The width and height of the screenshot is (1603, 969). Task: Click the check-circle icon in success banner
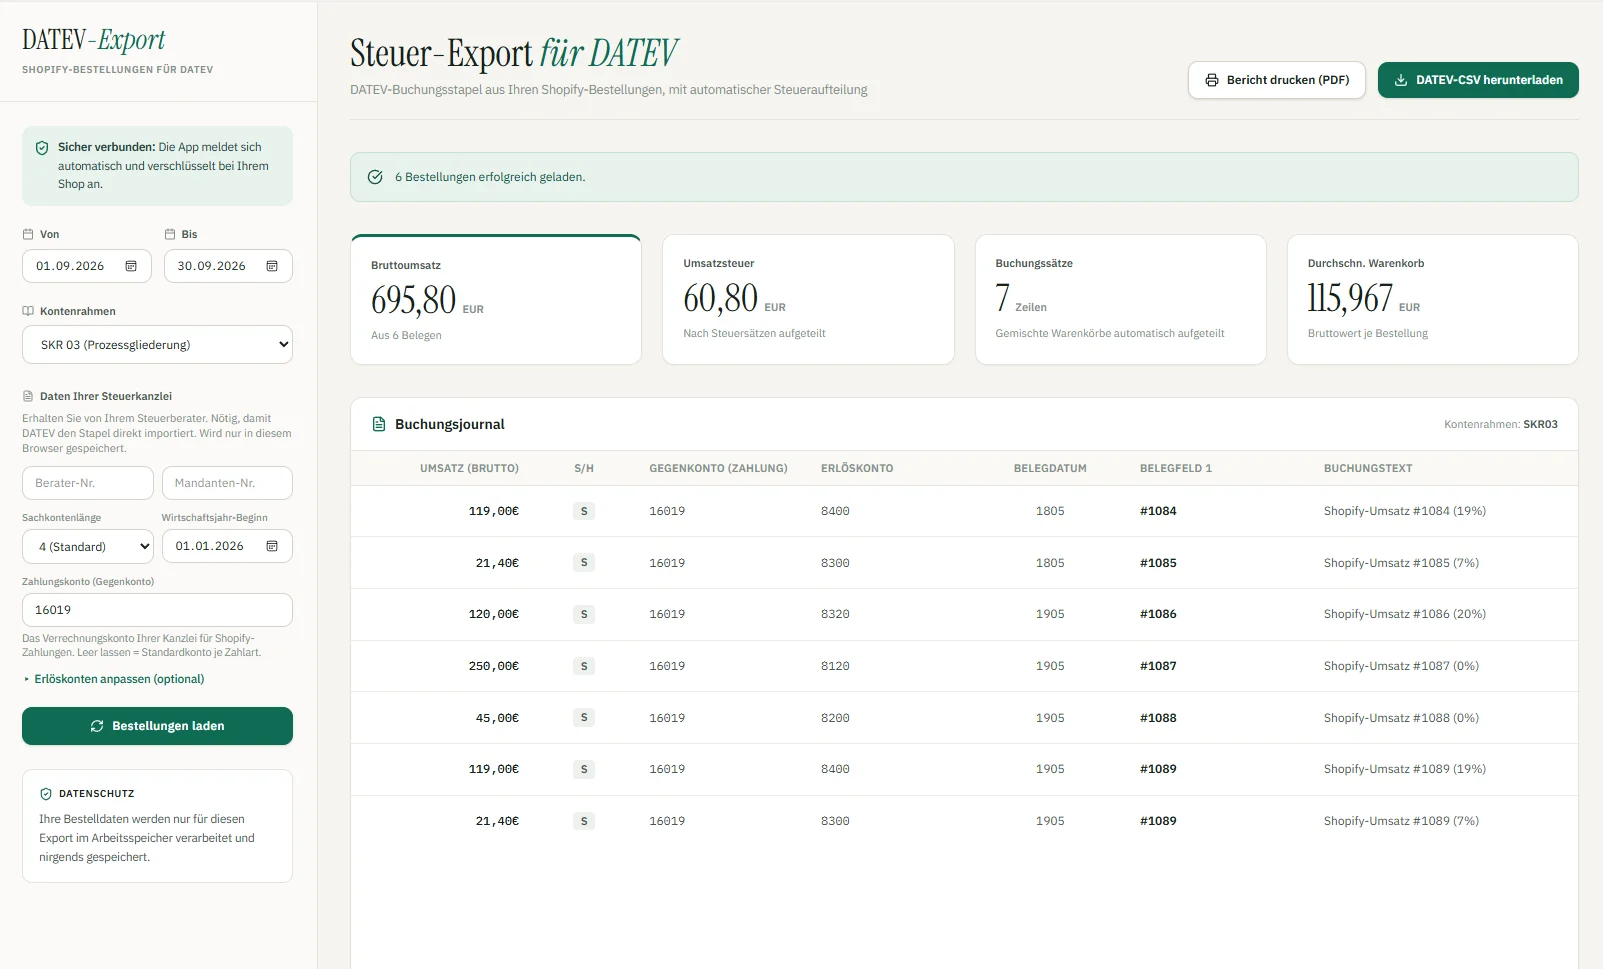coord(375,177)
